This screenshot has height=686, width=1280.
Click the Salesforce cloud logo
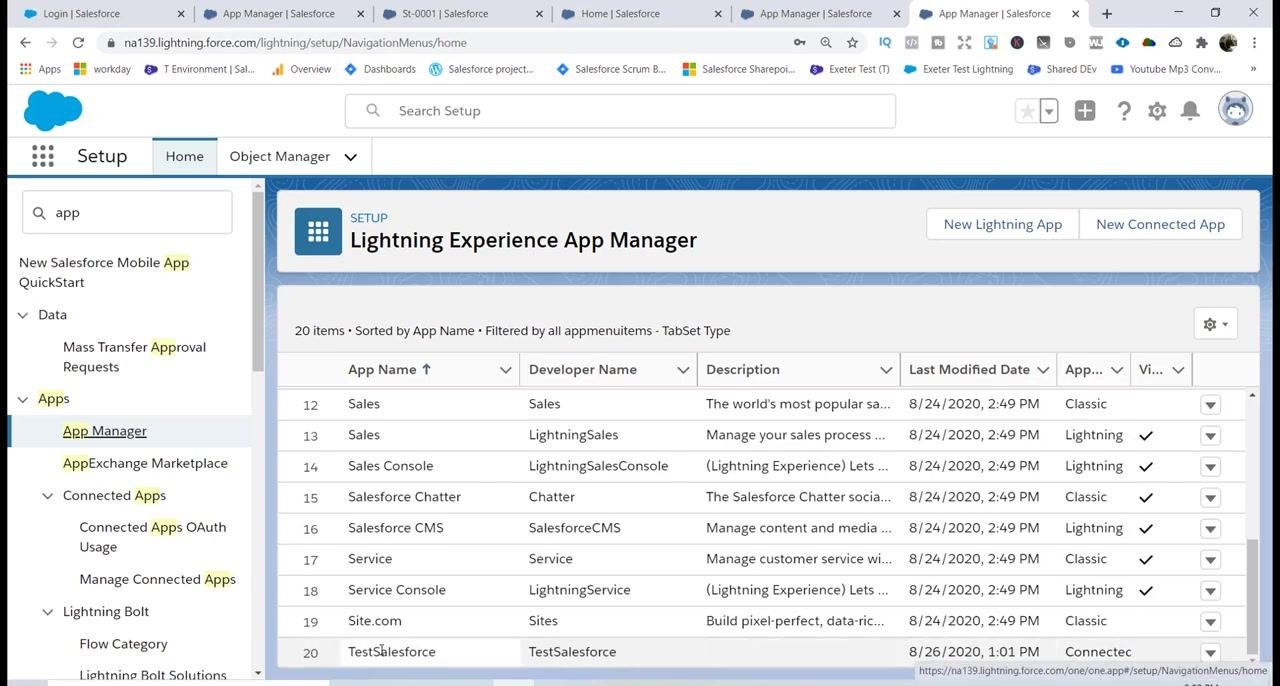[x=53, y=110]
